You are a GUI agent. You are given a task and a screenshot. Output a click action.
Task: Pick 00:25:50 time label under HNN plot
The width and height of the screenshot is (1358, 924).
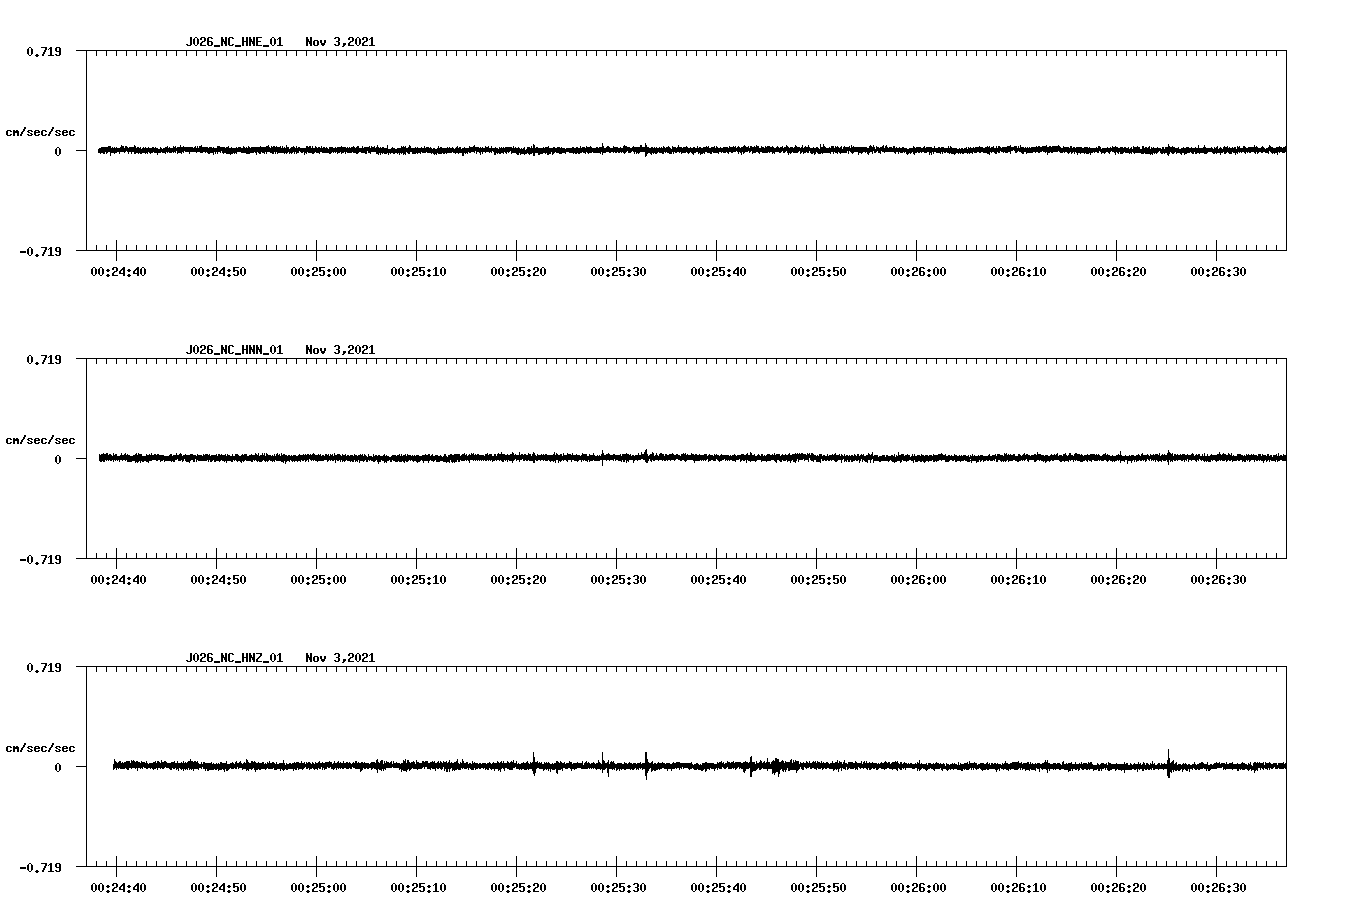818,580
